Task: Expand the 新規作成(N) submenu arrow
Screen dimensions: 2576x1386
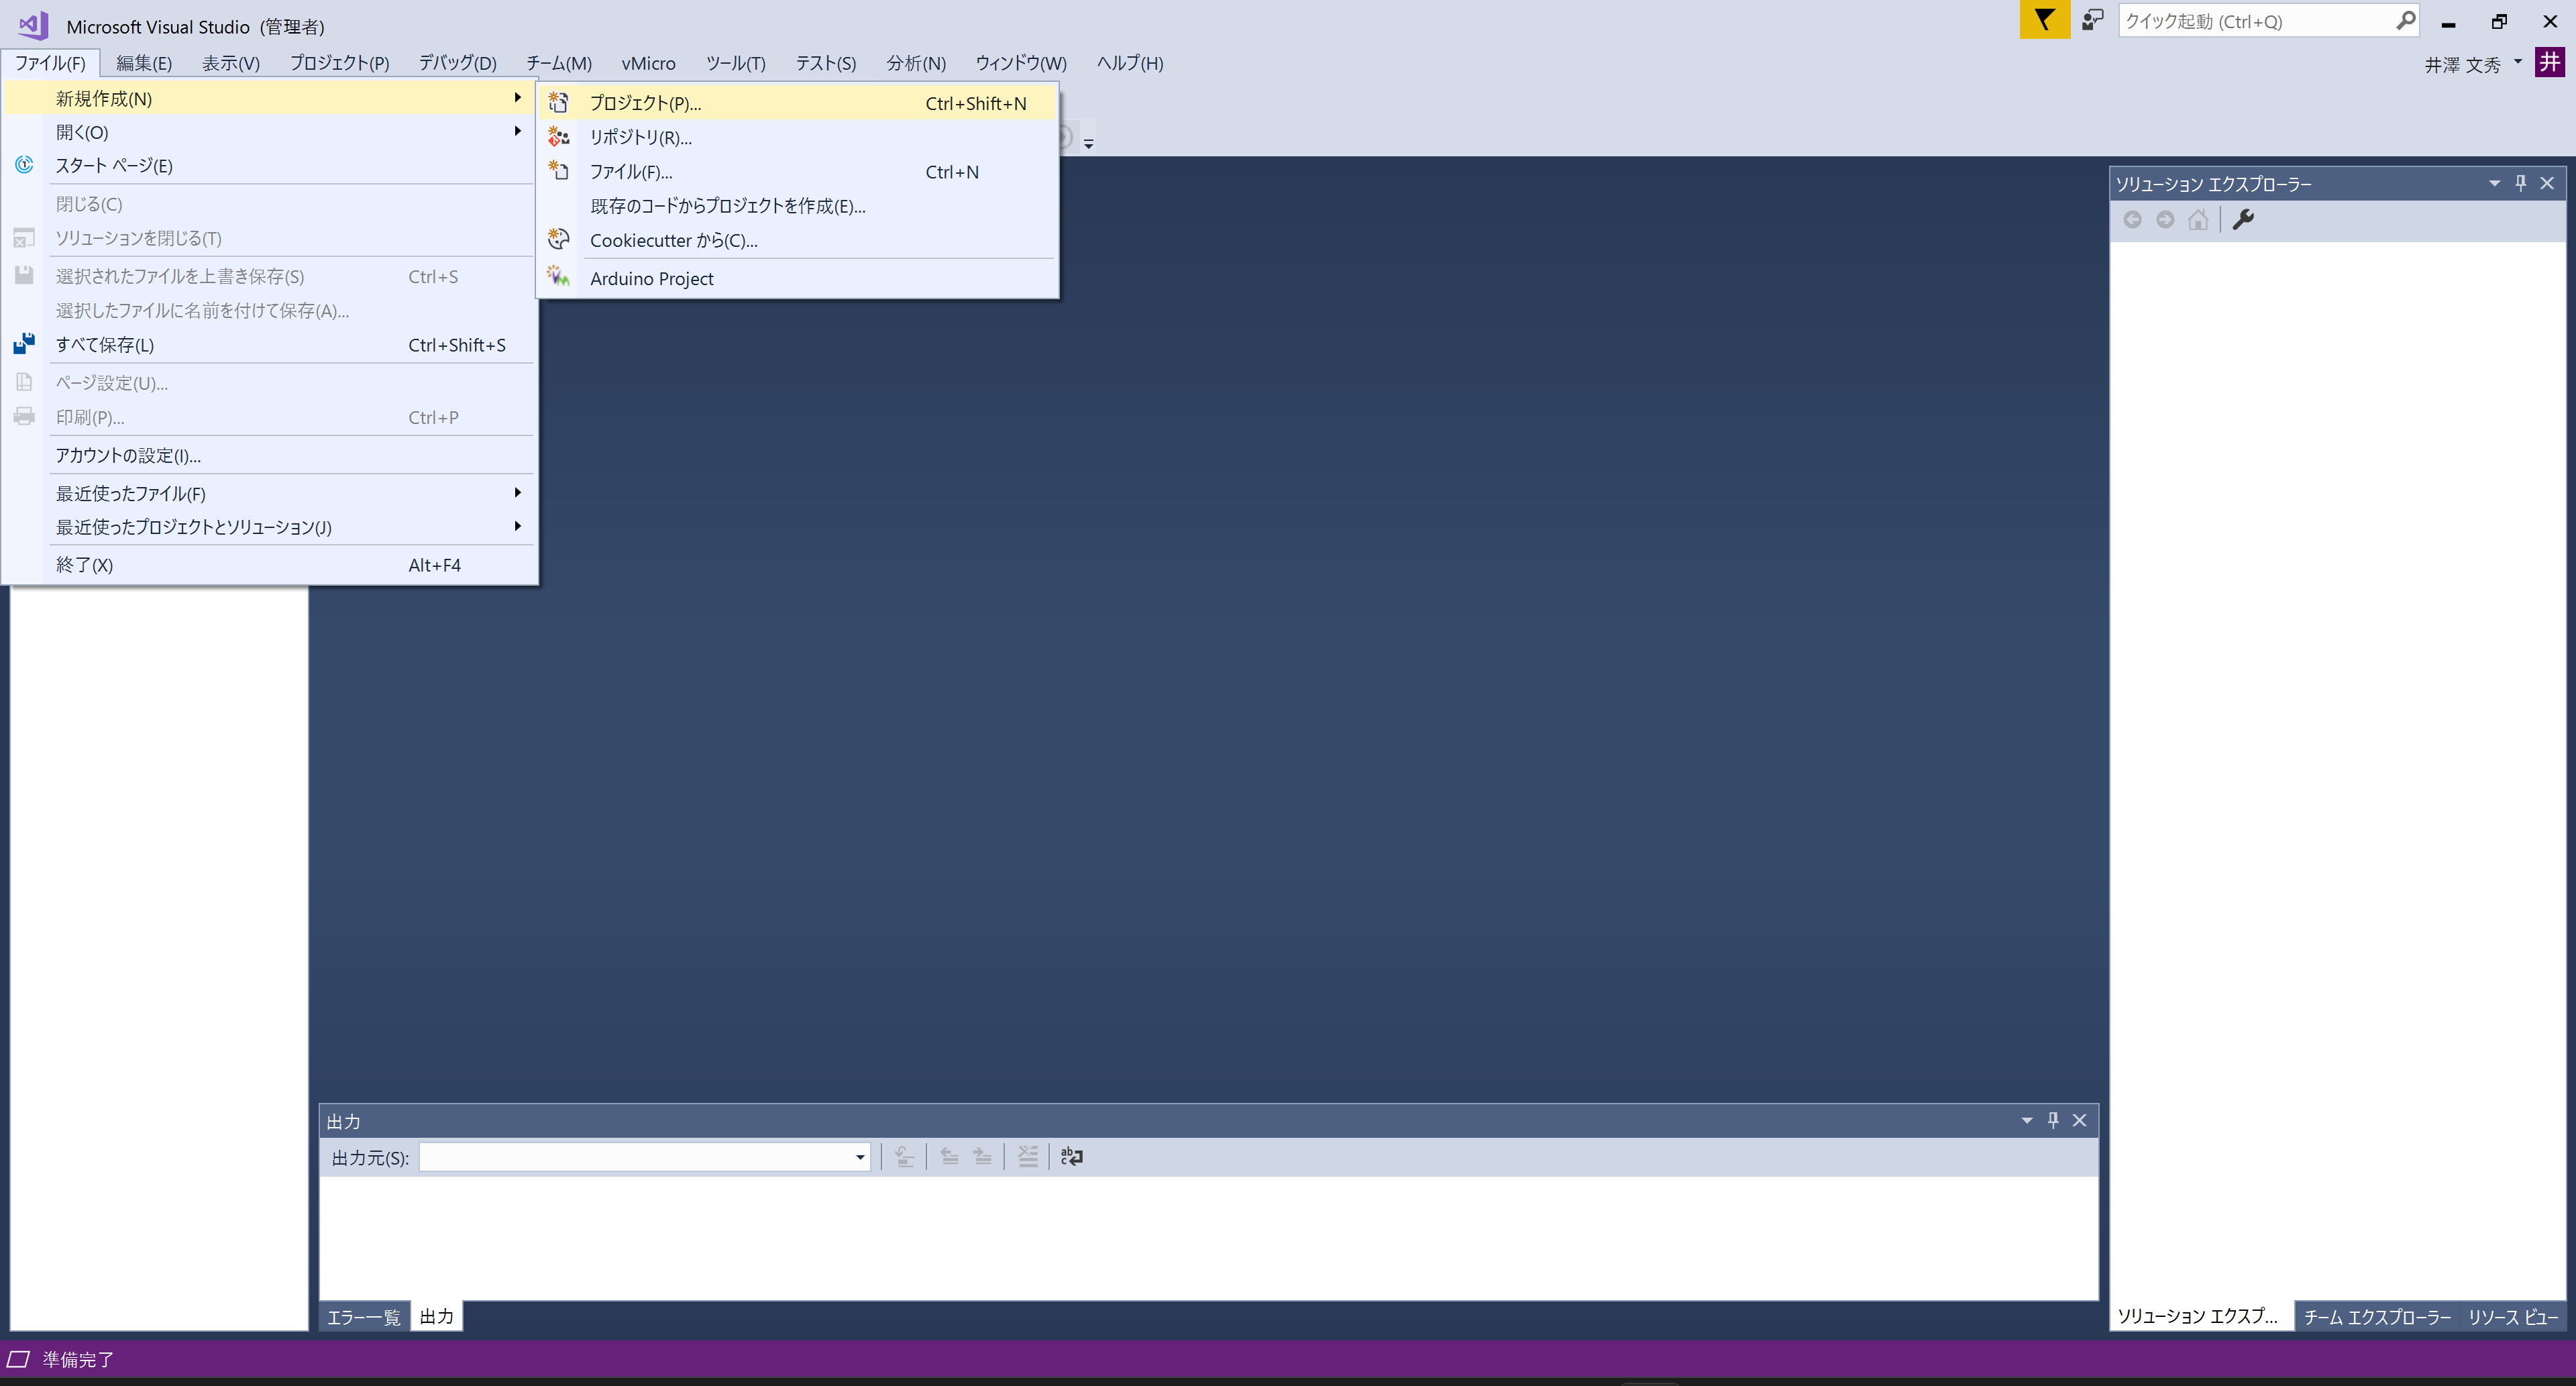Action: point(517,97)
